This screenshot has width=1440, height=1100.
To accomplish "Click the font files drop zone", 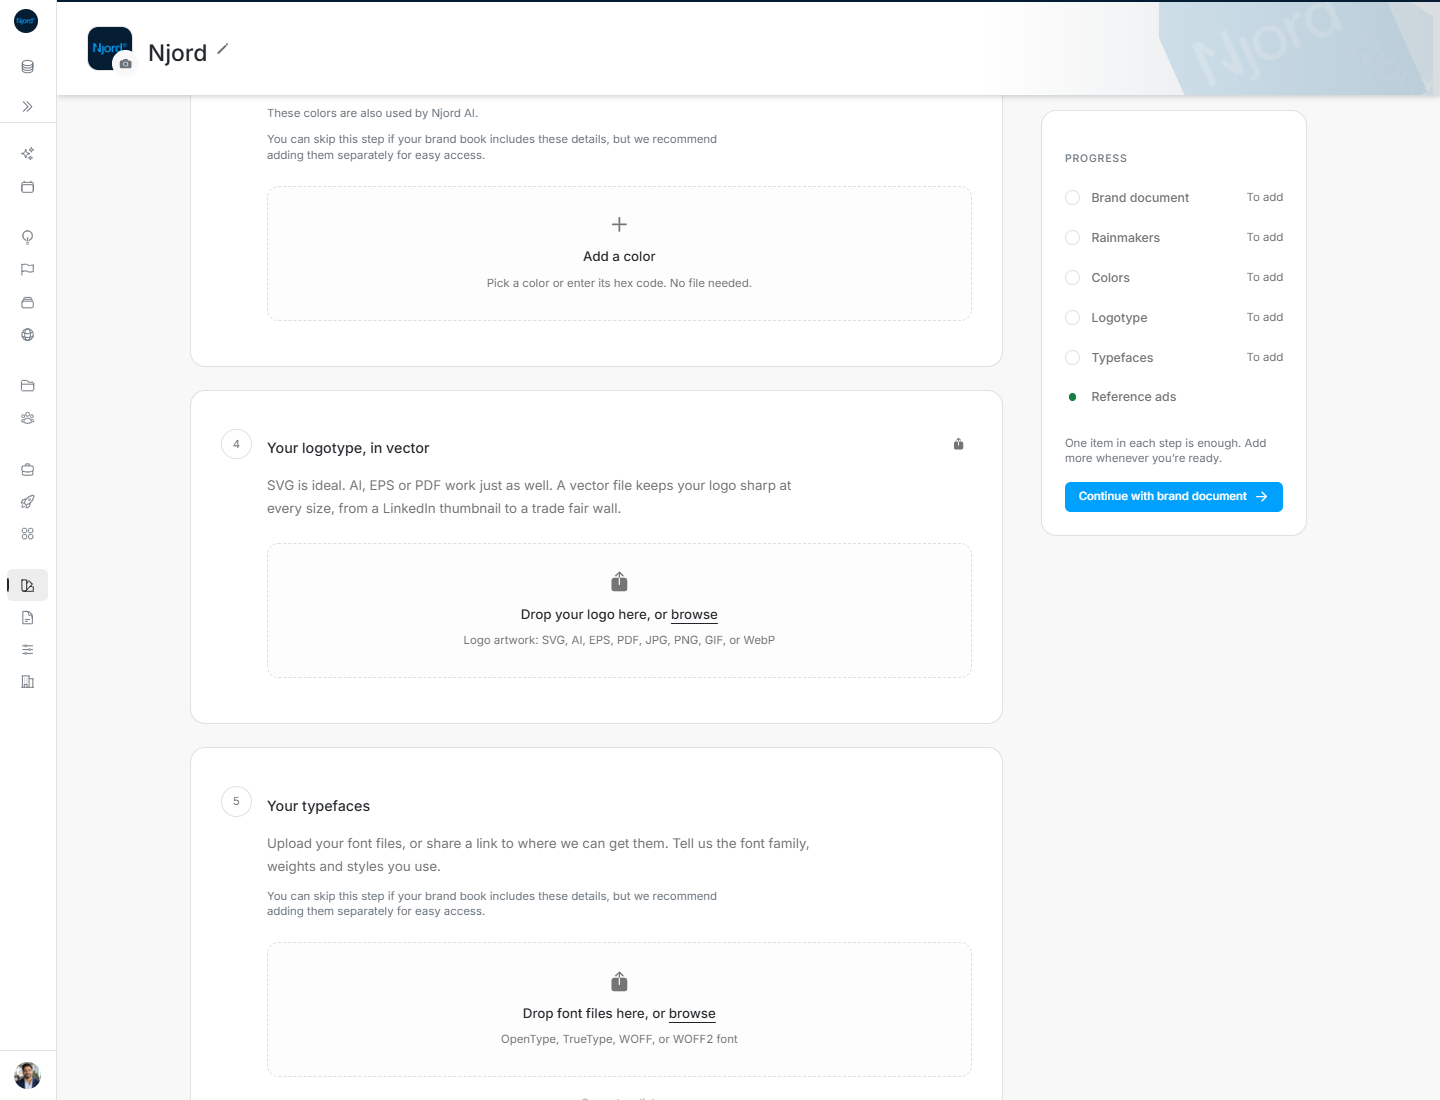I will click(x=619, y=1010).
